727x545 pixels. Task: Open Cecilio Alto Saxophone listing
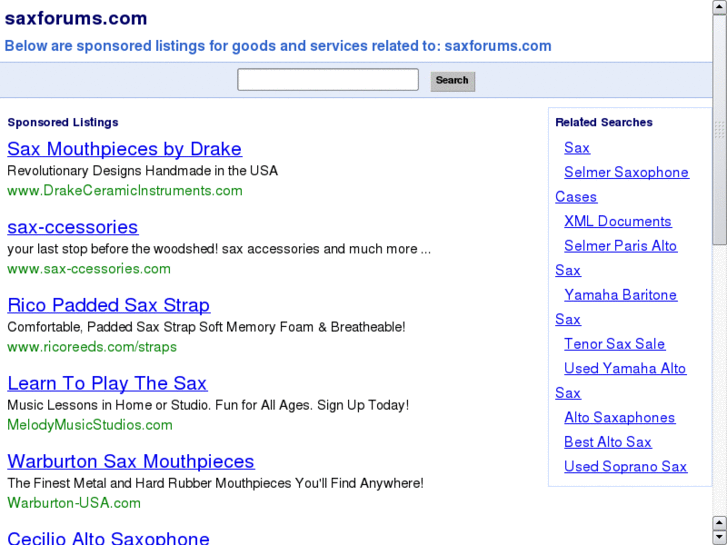click(x=108, y=538)
